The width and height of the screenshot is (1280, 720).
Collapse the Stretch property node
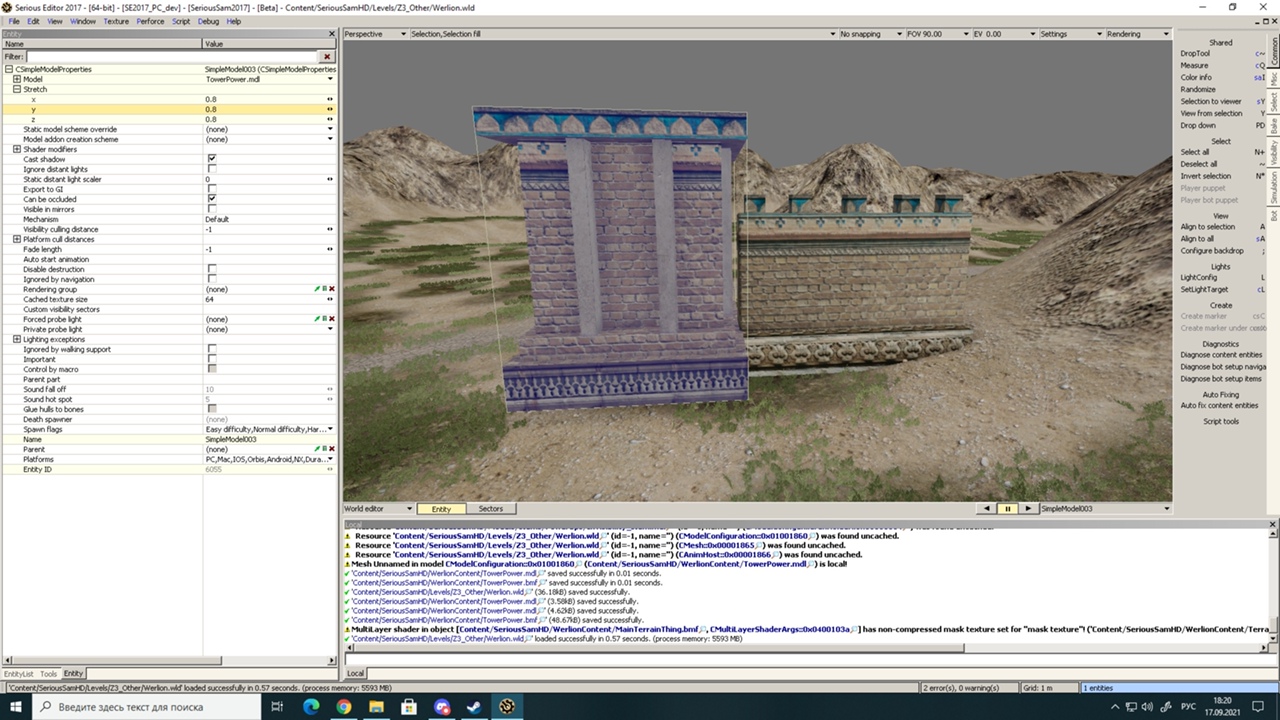click(x=17, y=89)
